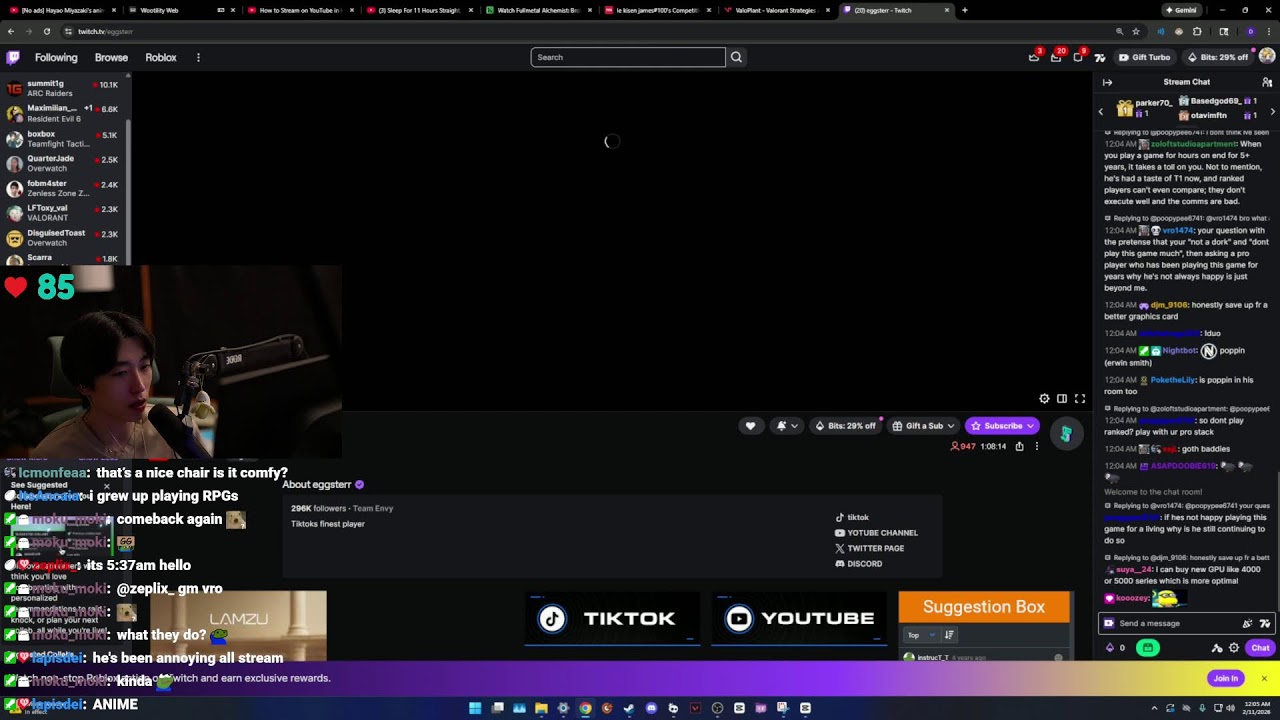
Task: Click the Gift Turbo button
Action: pyautogui.click(x=1144, y=57)
